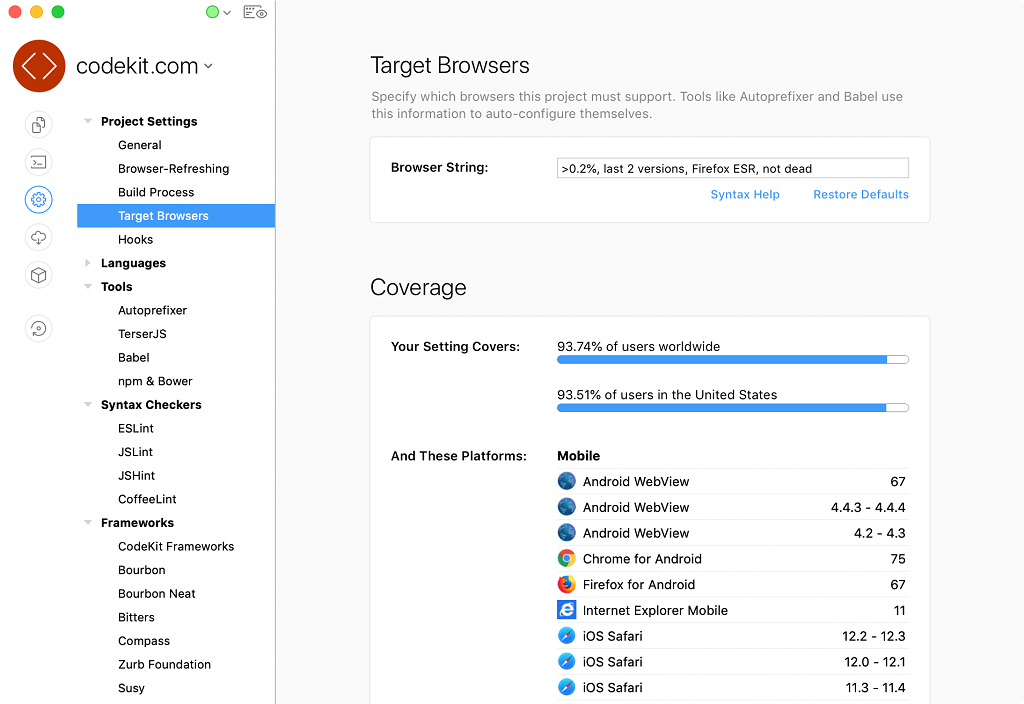
Task: Collapse the Tools section
Action: (88, 286)
